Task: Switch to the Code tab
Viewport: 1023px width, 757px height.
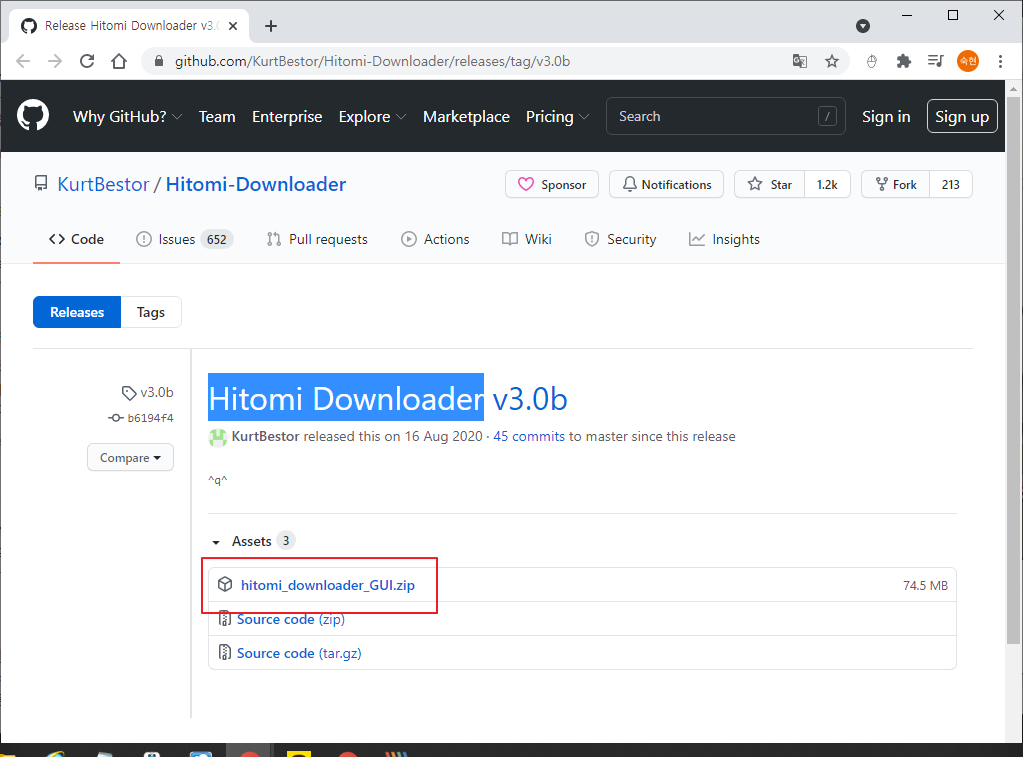Action: (76, 239)
